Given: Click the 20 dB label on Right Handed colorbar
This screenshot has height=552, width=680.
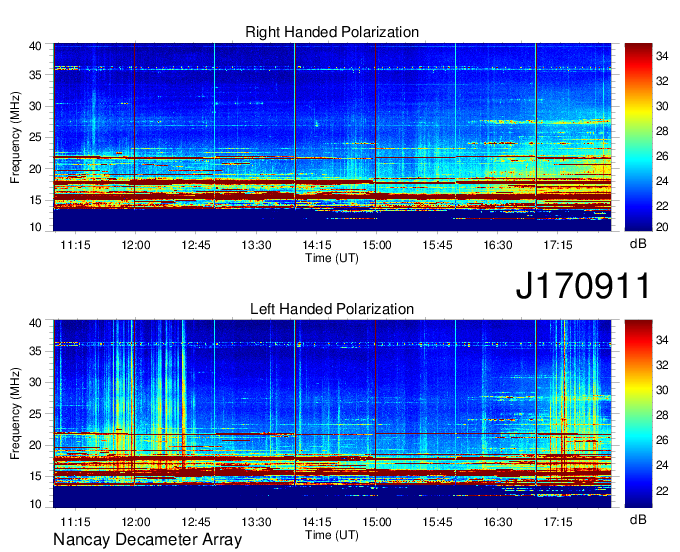Looking at the screenshot, I should point(662,227).
